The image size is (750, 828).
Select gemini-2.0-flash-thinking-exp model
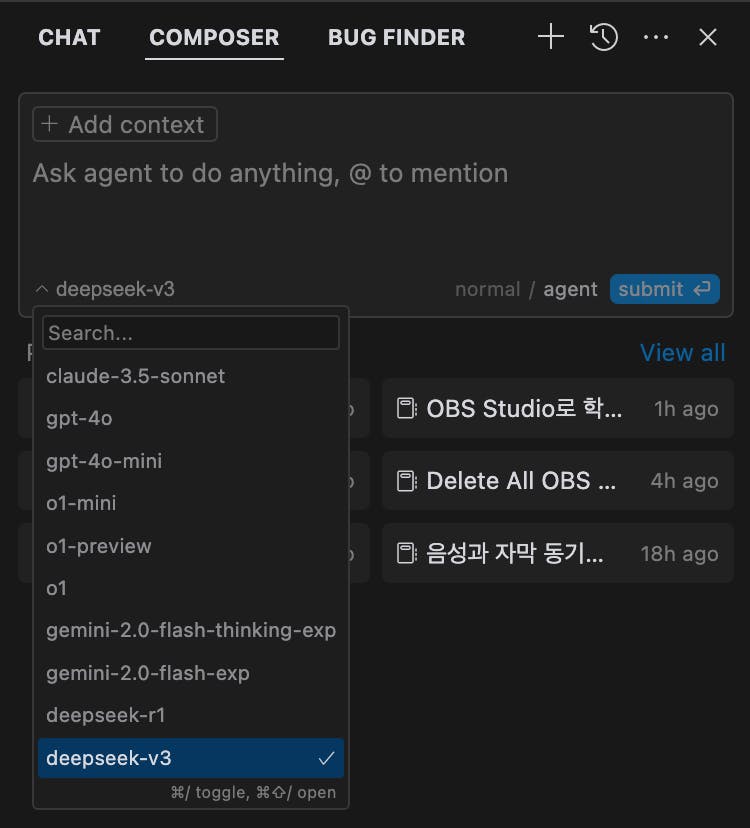191,630
